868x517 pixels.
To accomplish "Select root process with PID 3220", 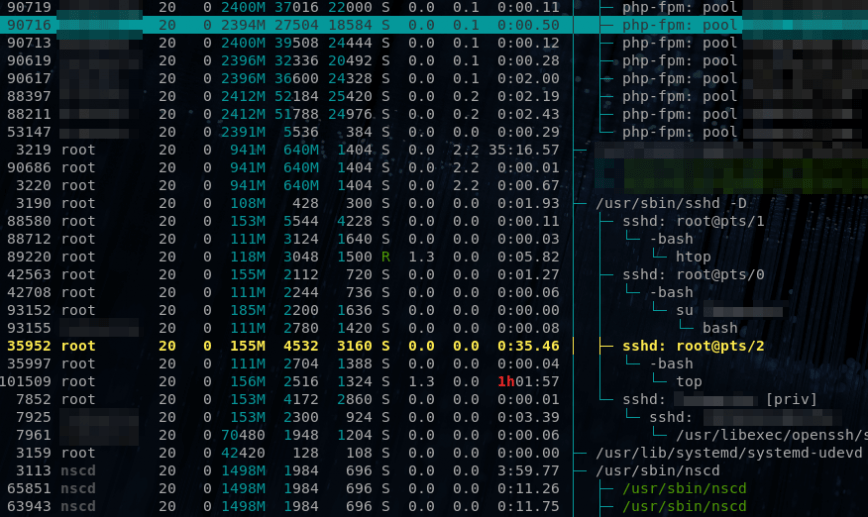I will (434, 185).
